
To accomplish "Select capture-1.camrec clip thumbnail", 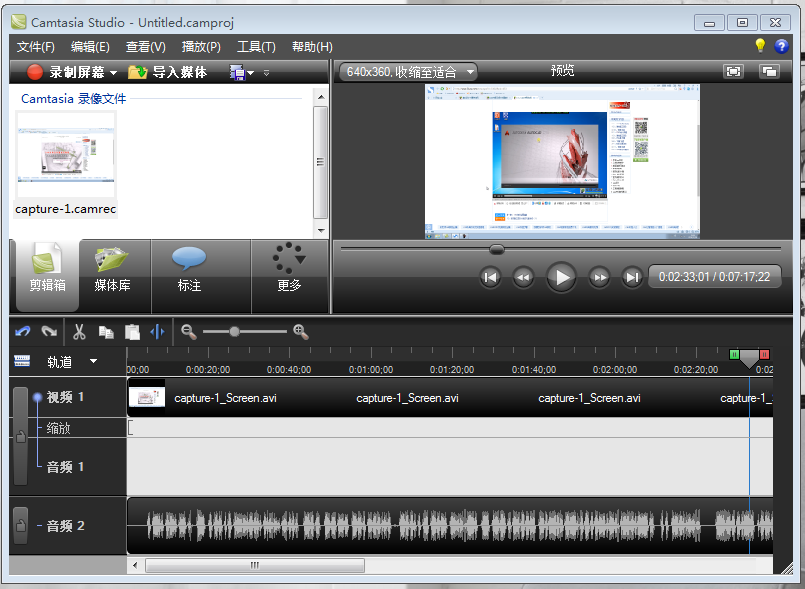I will click(x=66, y=154).
